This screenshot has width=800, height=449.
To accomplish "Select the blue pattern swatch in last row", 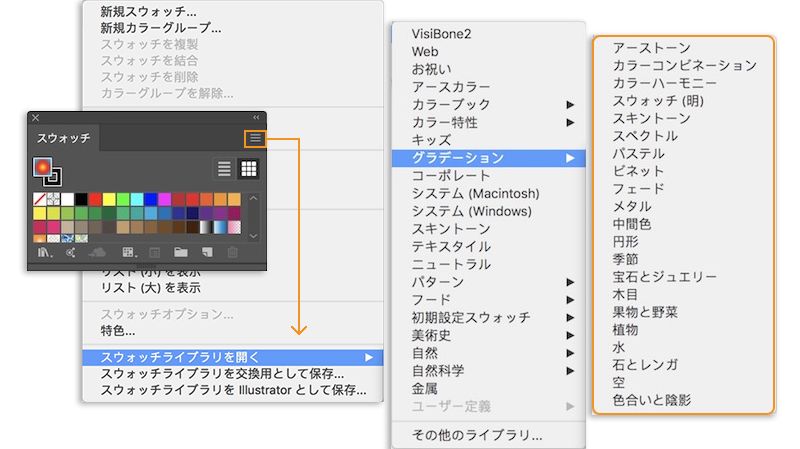I will point(67,238).
